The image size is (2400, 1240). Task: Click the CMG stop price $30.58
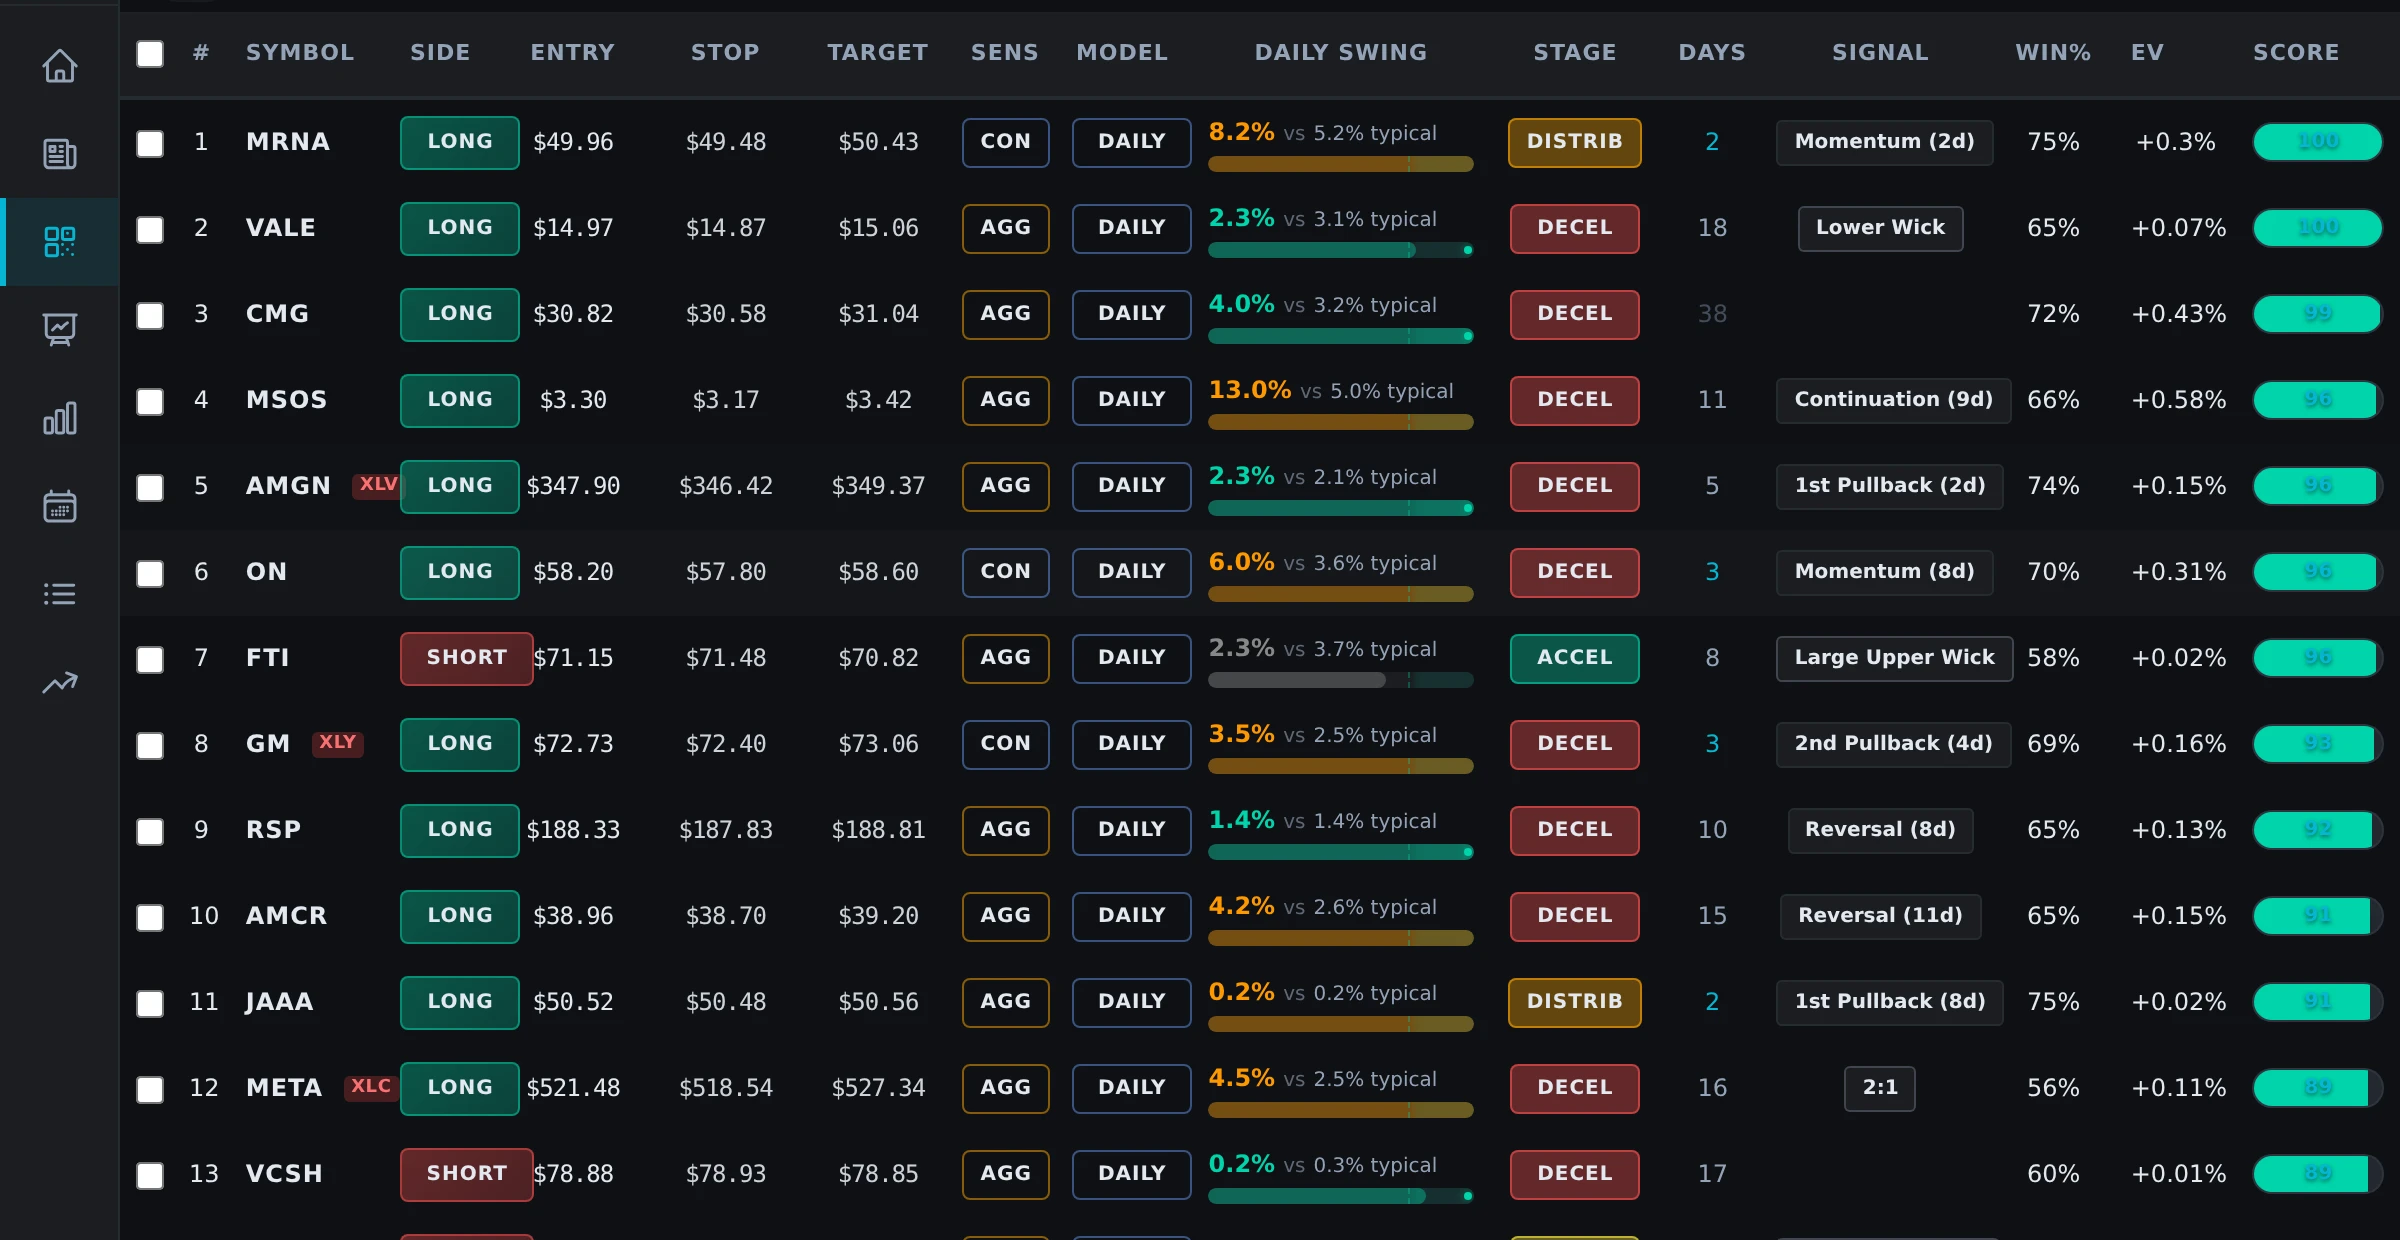tap(726, 314)
